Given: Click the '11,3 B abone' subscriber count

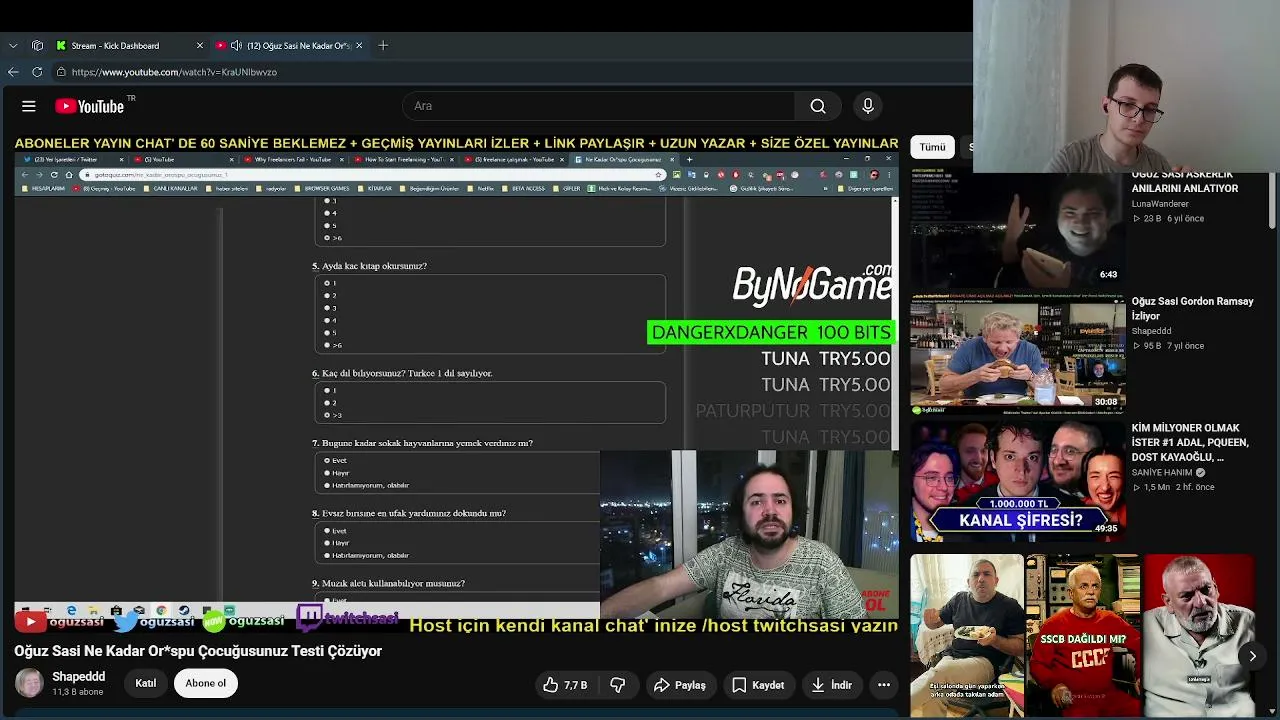Looking at the screenshot, I should (x=78, y=692).
